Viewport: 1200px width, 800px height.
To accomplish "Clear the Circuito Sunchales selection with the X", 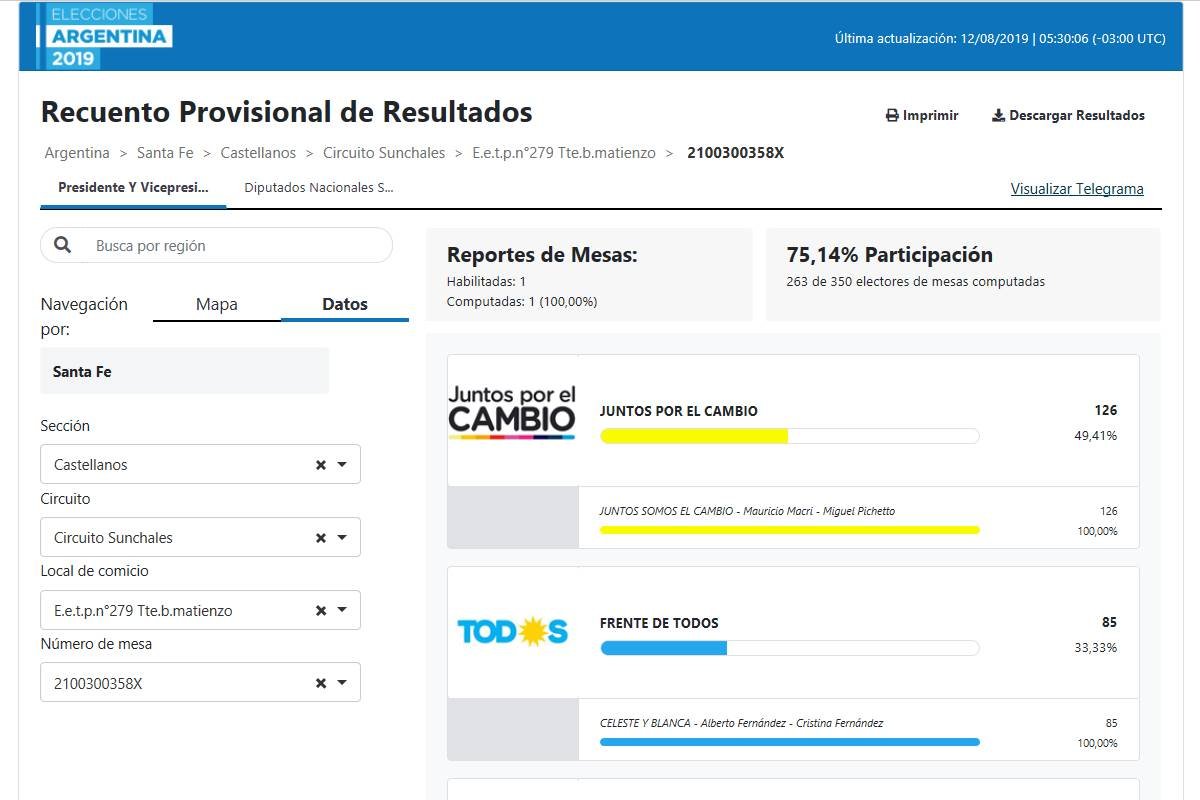I will click(321, 538).
